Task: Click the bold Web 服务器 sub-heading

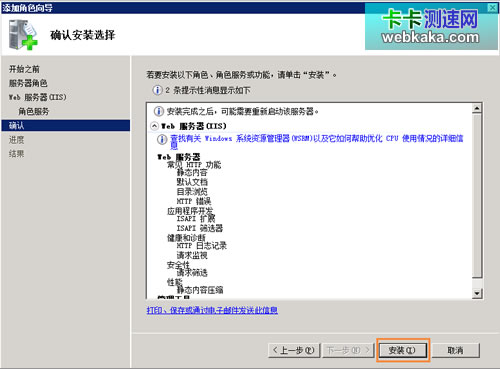Action: coord(179,157)
